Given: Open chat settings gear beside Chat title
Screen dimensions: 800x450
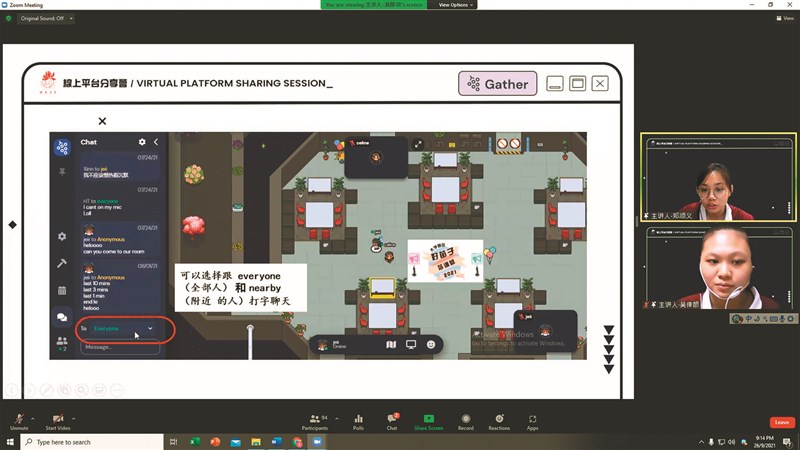Looking at the screenshot, I should tap(142, 142).
